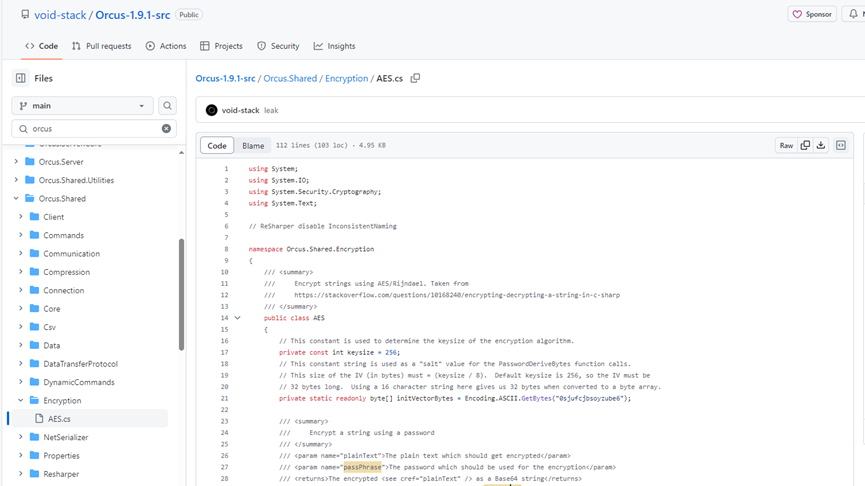Open the Pull requests tab
The image size is (865, 486).
102,46
